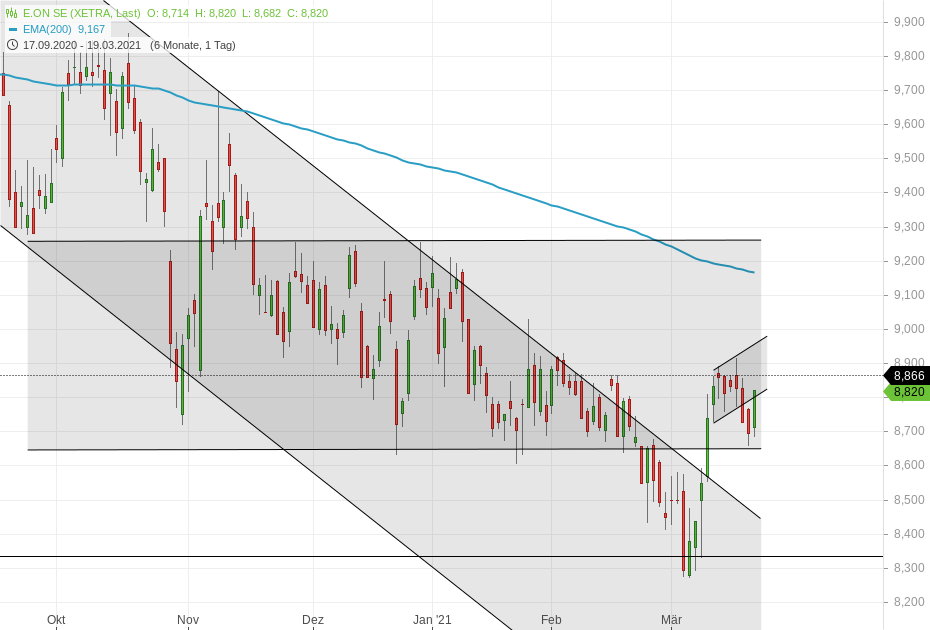The image size is (930, 630).
Task: Click the close value C: 8,820
Action: pos(307,13)
